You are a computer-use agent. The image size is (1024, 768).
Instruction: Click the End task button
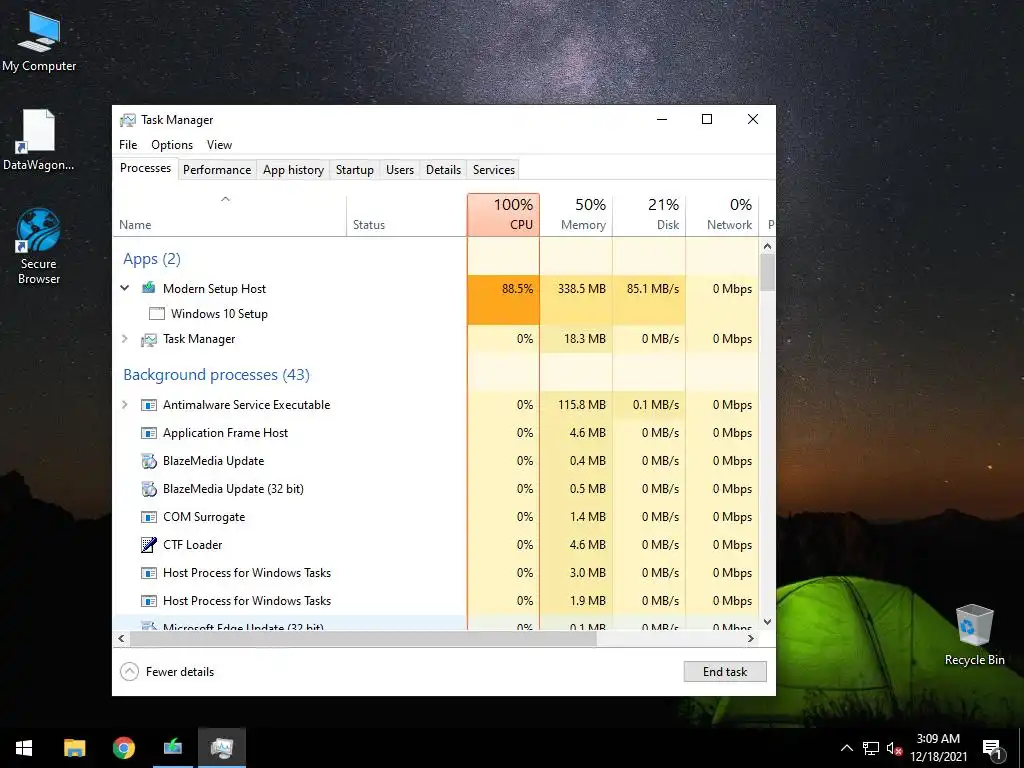pyautogui.click(x=725, y=671)
